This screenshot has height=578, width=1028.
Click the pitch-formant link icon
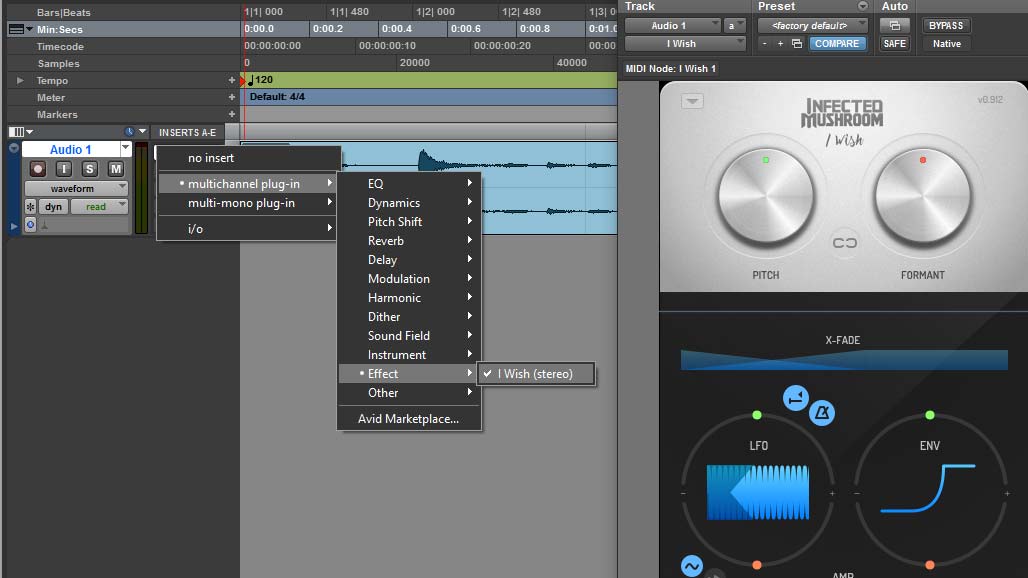click(845, 243)
